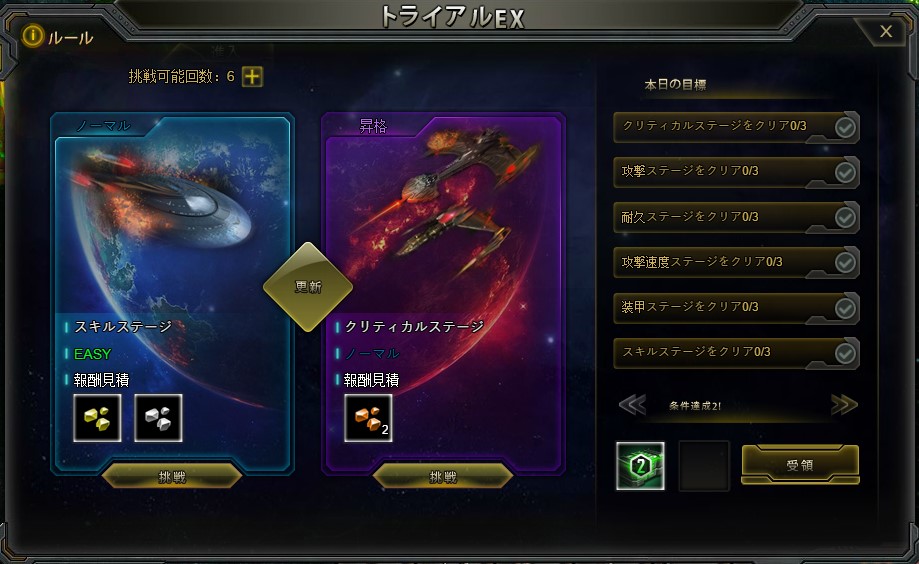The image size is (919, 564).
Task: Toggle checkmark for スキルステージをクリア goal
Action: click(845, 354)
